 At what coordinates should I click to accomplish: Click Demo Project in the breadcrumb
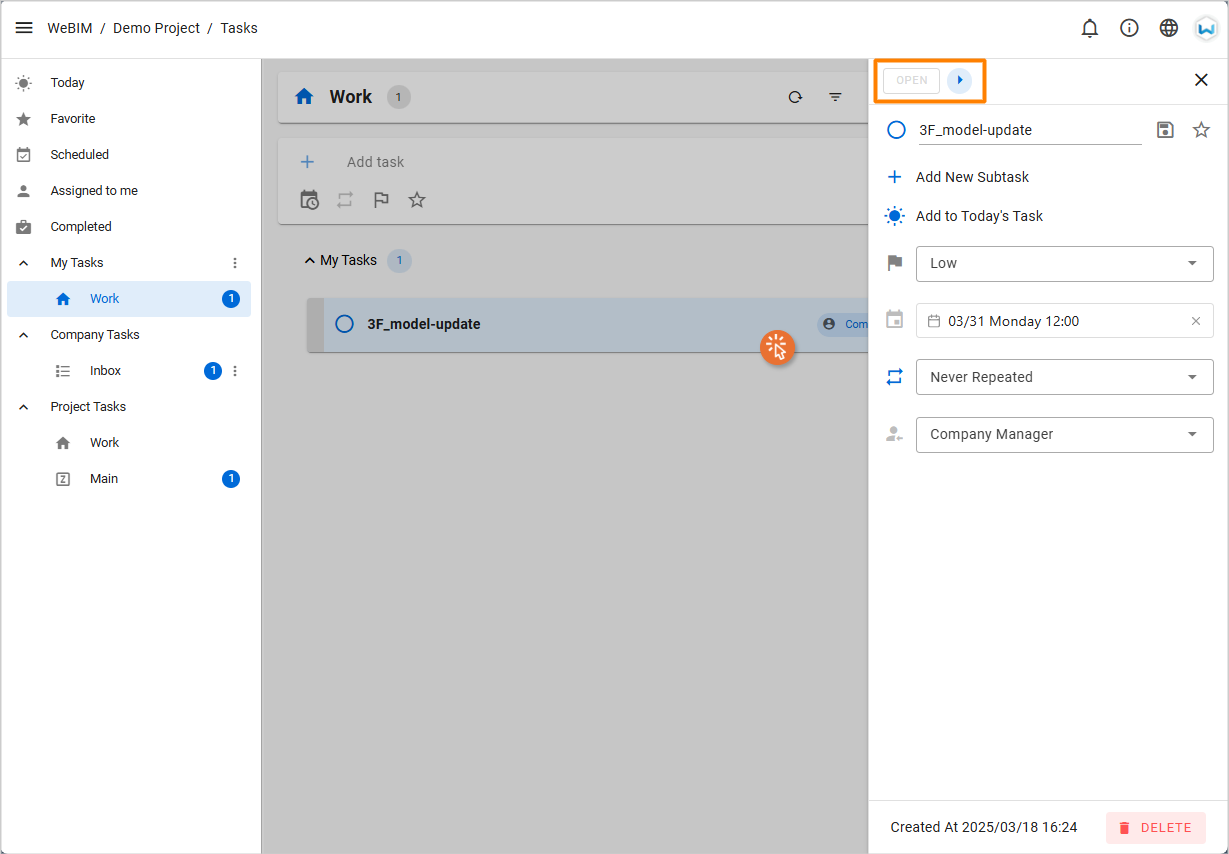click(156, 28)
